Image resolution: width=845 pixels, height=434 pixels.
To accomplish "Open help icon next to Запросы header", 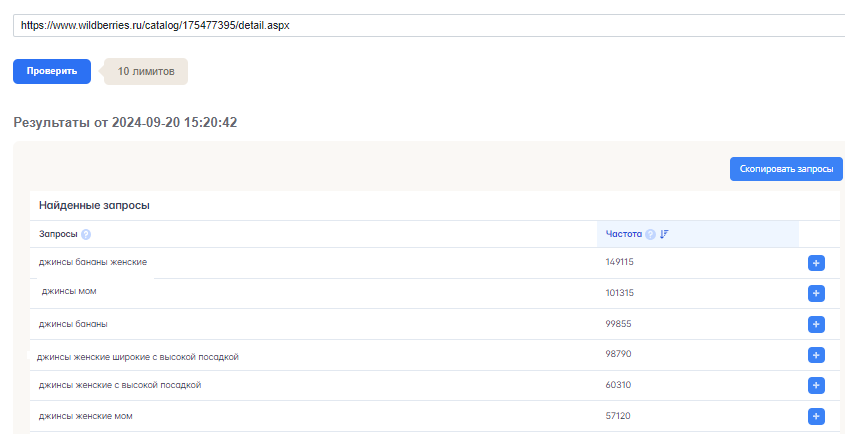I will click(86, 235).
